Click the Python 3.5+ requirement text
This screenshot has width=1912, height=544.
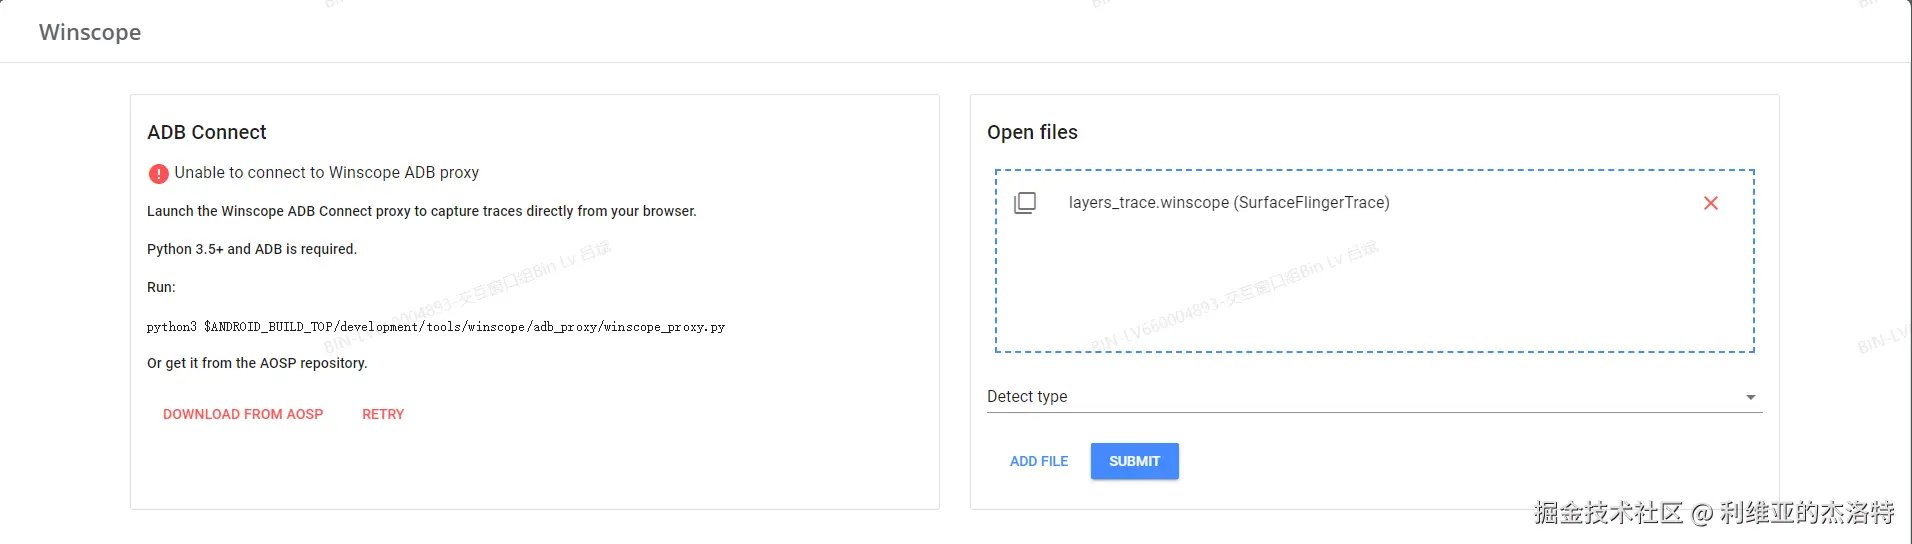[252, 249]
